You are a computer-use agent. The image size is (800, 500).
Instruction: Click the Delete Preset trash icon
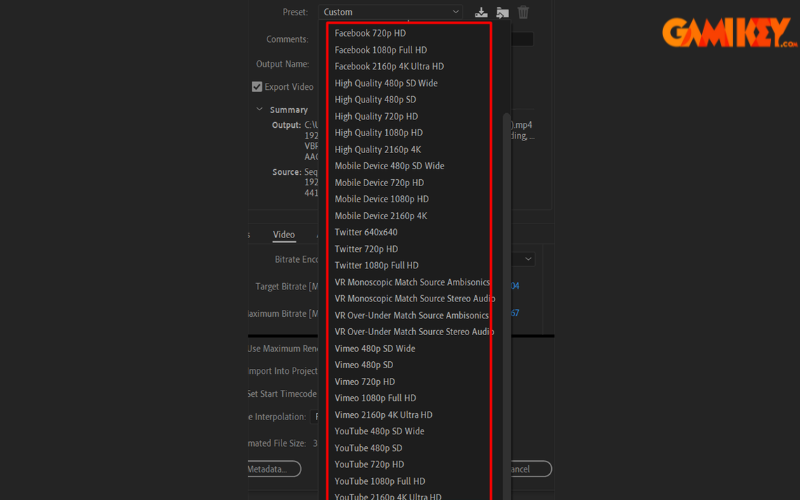click(523, 12)
